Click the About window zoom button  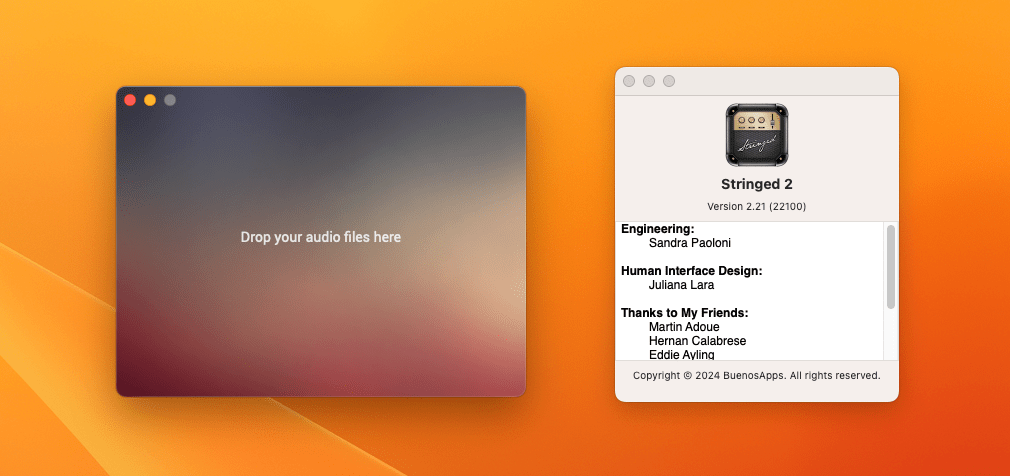click(x=669, y=81)
